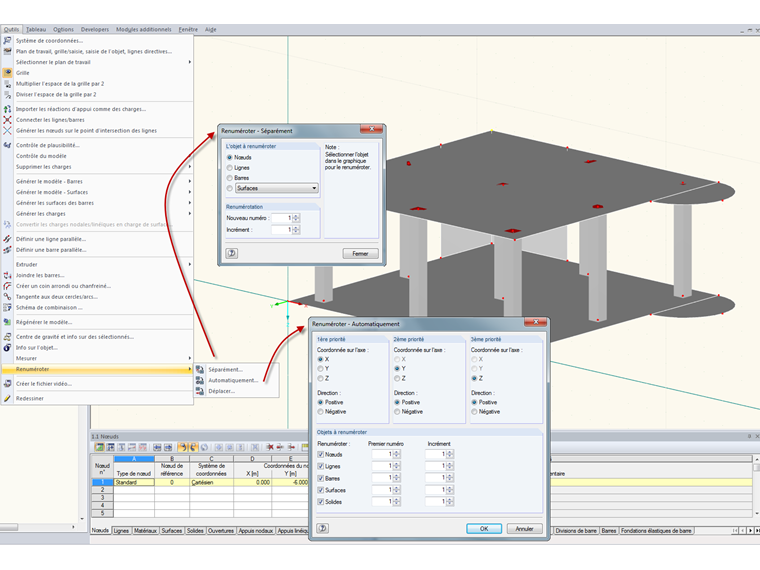This screenshot has width=760, height=570.
Task: Choose Z axis for 1ère priorité
Action: pos(320,378)
